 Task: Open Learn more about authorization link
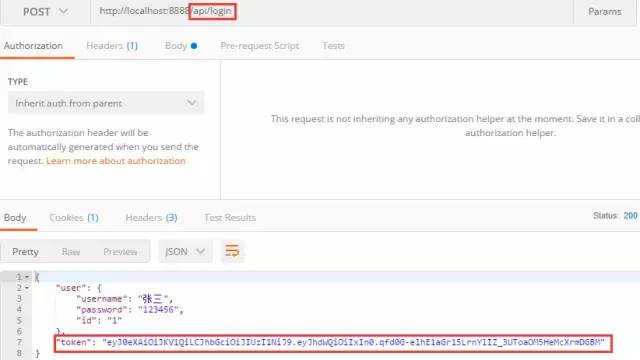pos(116,161)
